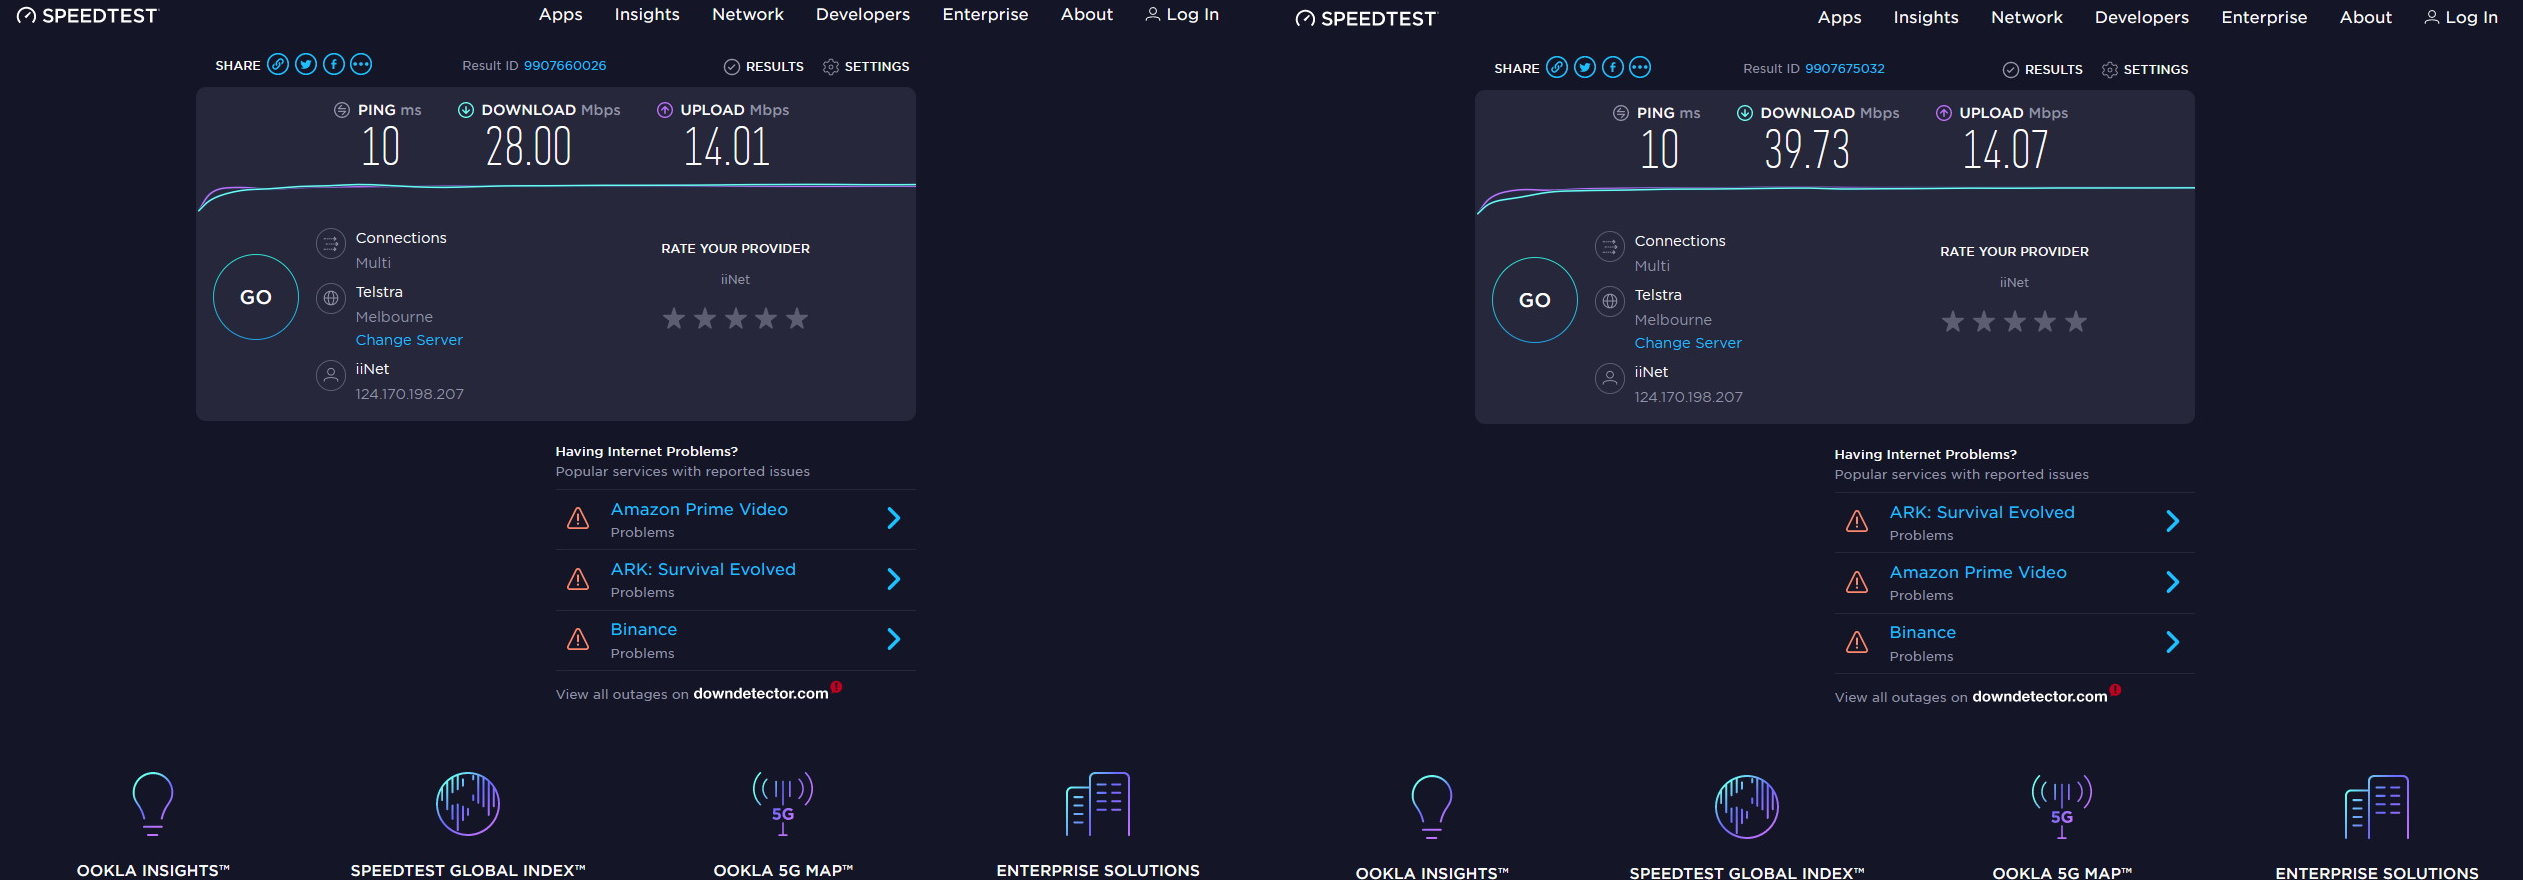
Task: Click the Ookla 5G Map antenna icon, right window
Action: tap(2062, 806)
